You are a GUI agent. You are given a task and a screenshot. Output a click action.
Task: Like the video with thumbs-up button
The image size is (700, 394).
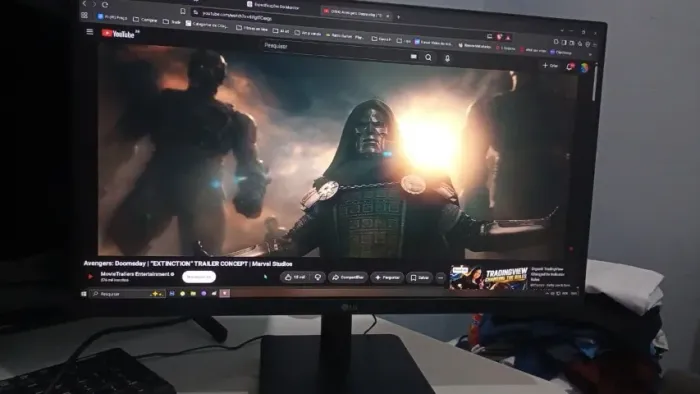295,277
